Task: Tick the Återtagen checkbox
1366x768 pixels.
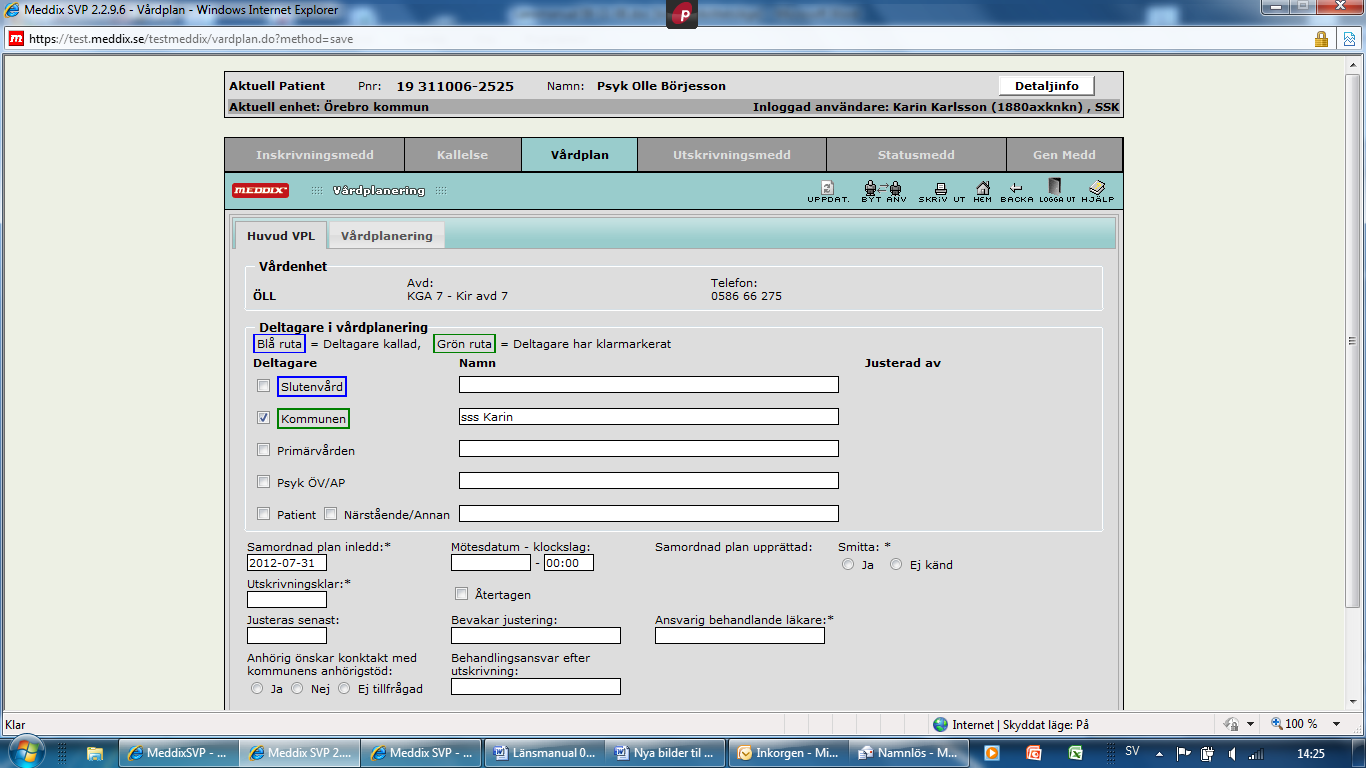Action: pos(461,593)
